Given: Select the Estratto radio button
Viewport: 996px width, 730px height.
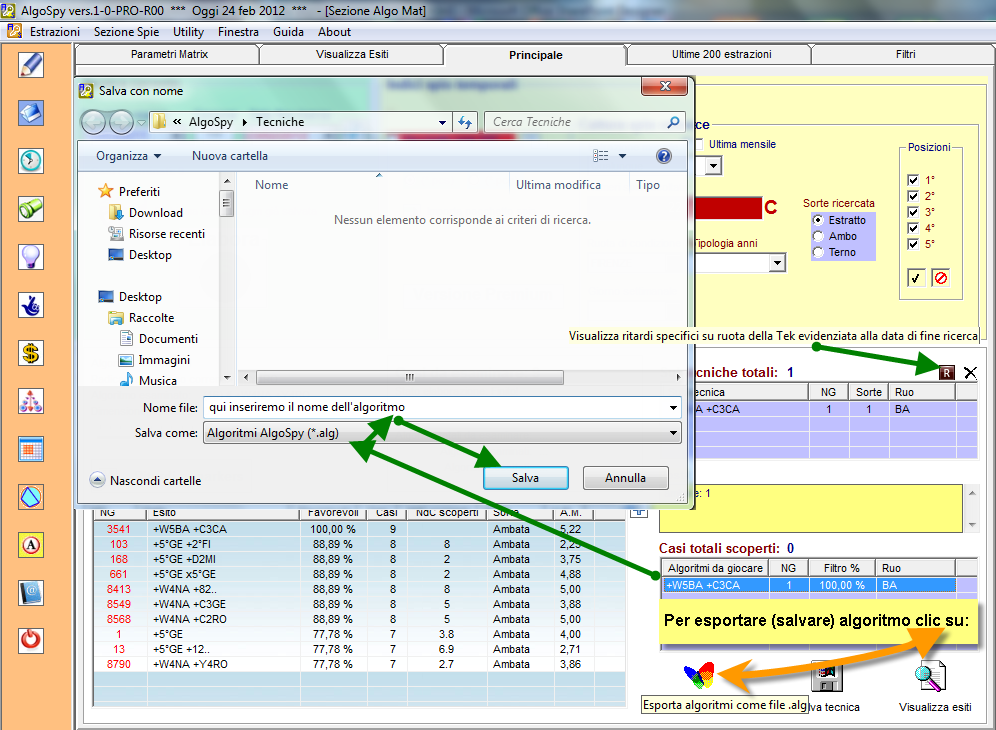Looking at the screenshot, I should pyautogui.click(x=818, y=220).
